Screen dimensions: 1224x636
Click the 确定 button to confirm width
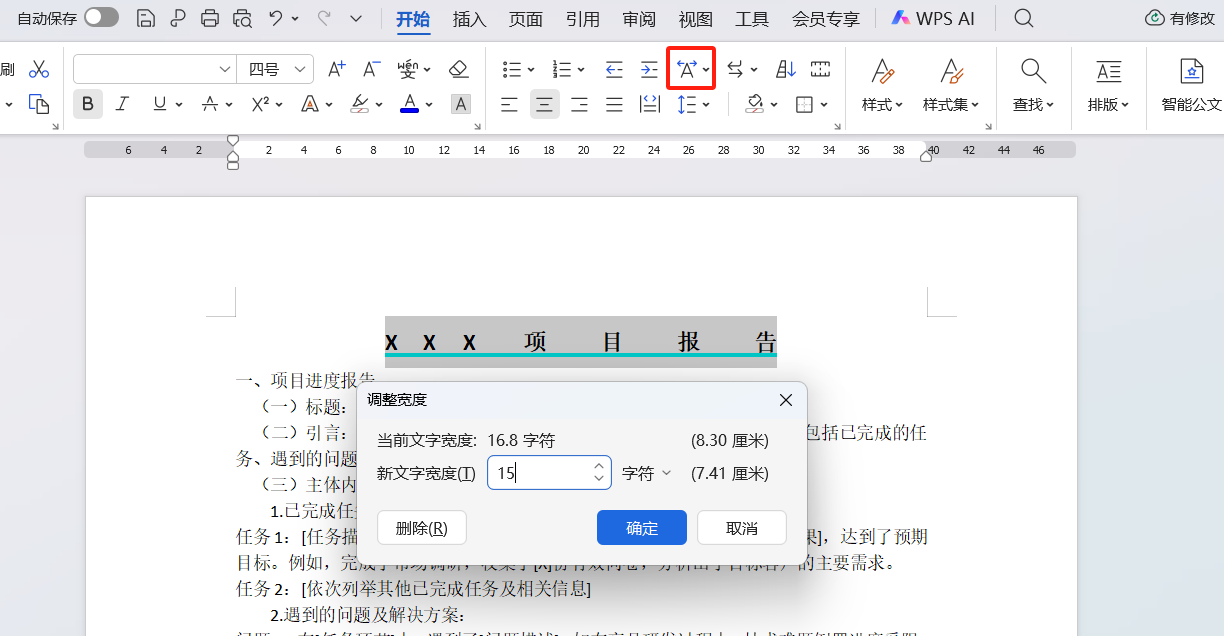tap(641, 527)
